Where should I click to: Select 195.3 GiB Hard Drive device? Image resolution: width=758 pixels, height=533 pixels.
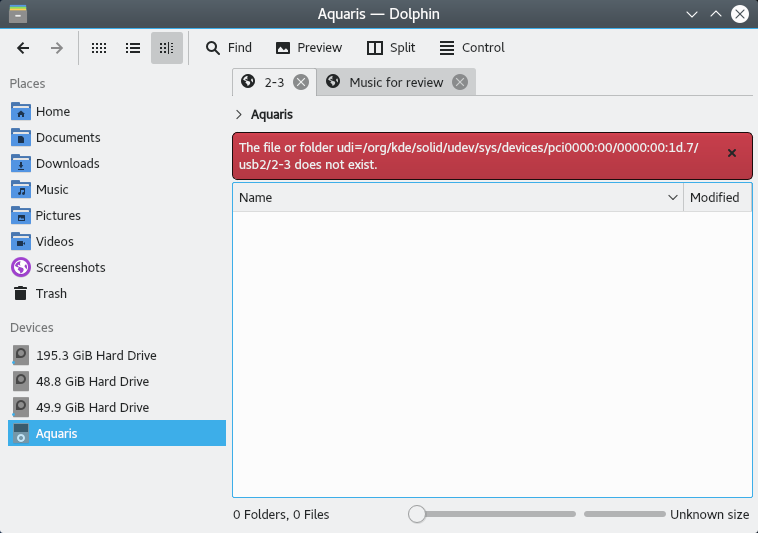[x=117, y=356]
